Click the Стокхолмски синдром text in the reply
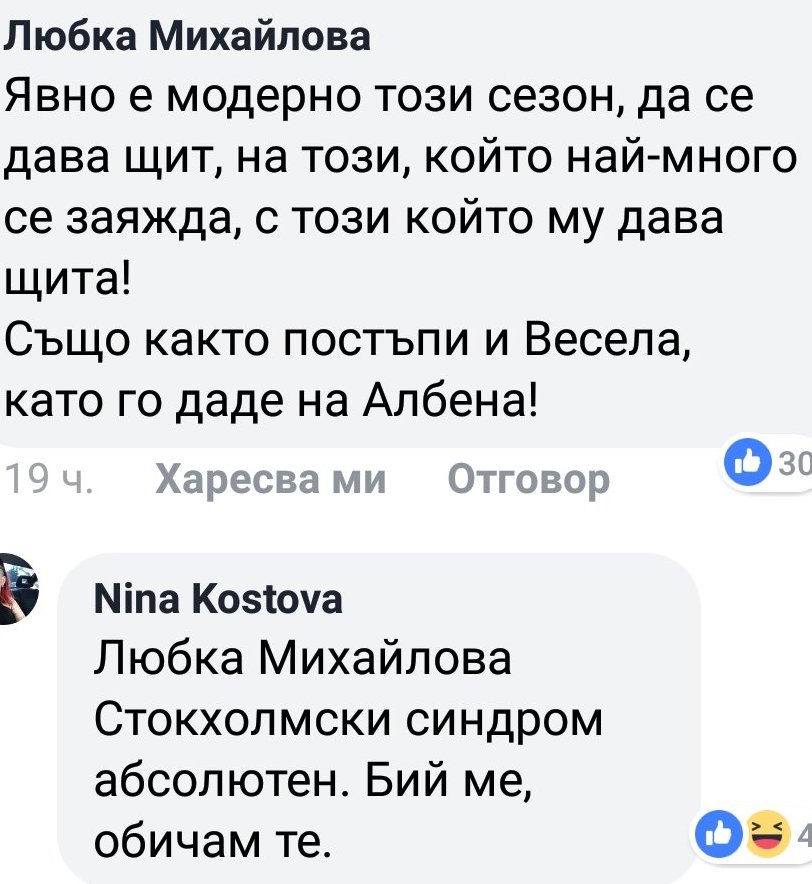The width and height of the screenshot is (812, 884). click(x=347, y=719)
